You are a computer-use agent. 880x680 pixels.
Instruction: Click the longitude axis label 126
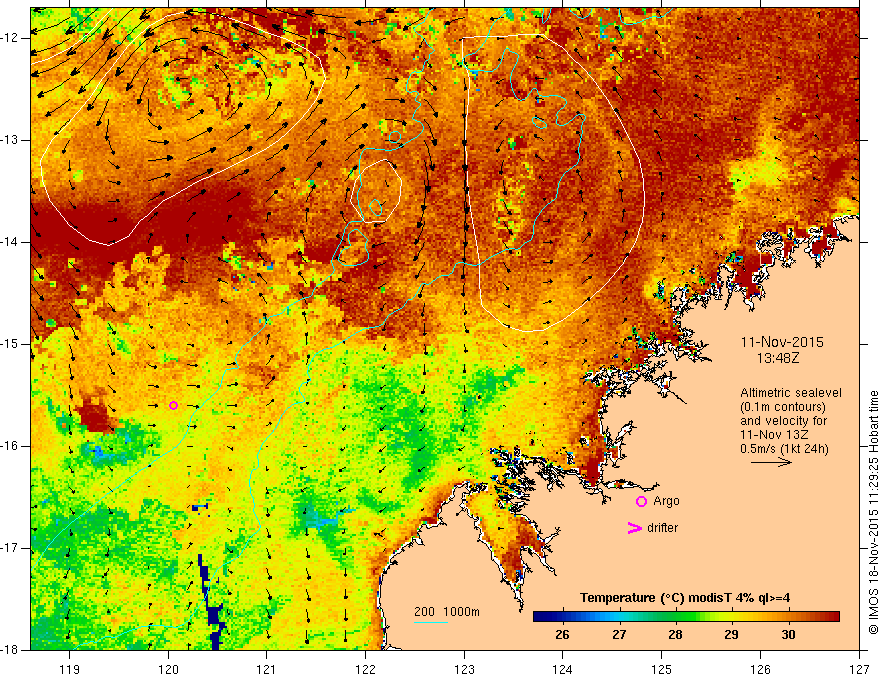coord(760,669)
